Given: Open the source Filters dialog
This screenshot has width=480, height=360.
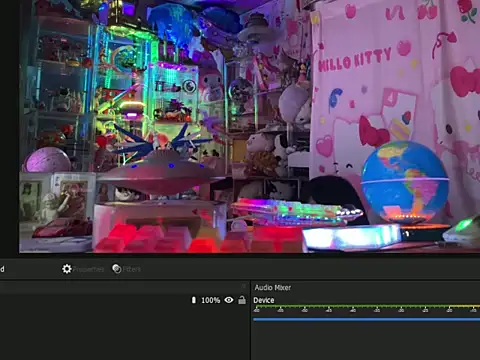Looking at the screenshot, I should coord(127,269).
